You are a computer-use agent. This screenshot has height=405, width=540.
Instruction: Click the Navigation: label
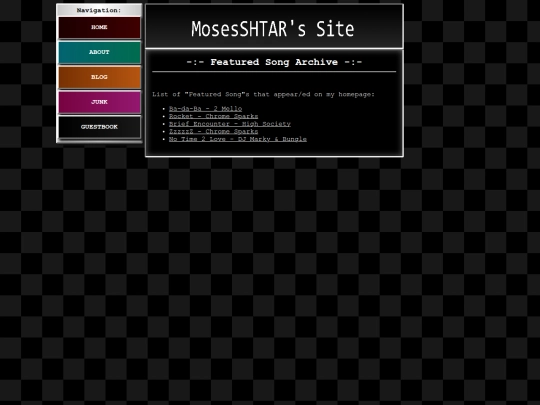(x=99, y=10)
